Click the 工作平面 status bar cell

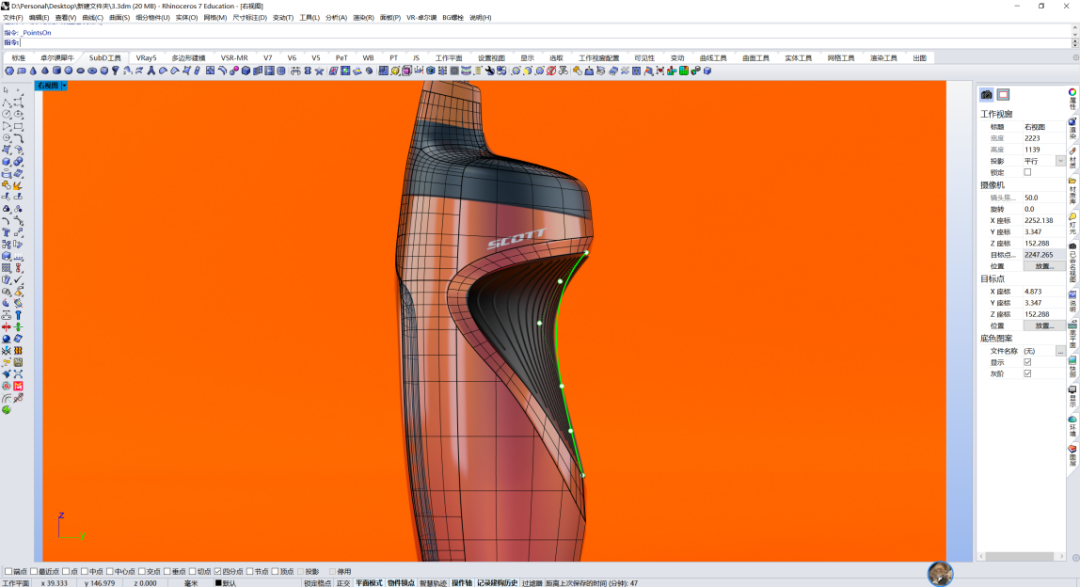coord(16,583)
